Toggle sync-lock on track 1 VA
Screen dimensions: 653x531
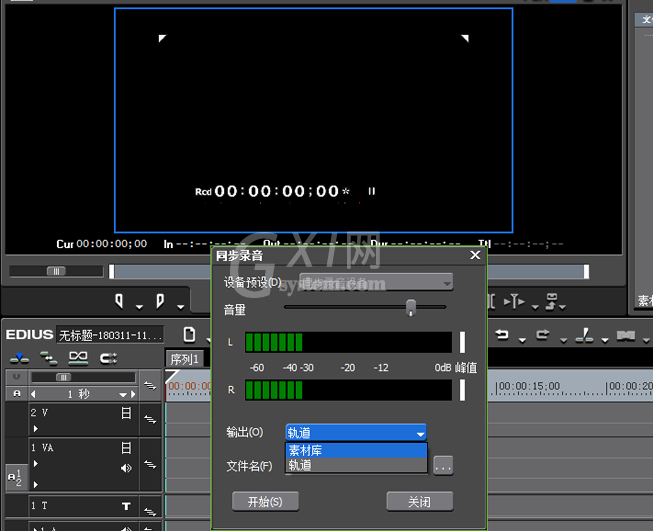(150, 464)
